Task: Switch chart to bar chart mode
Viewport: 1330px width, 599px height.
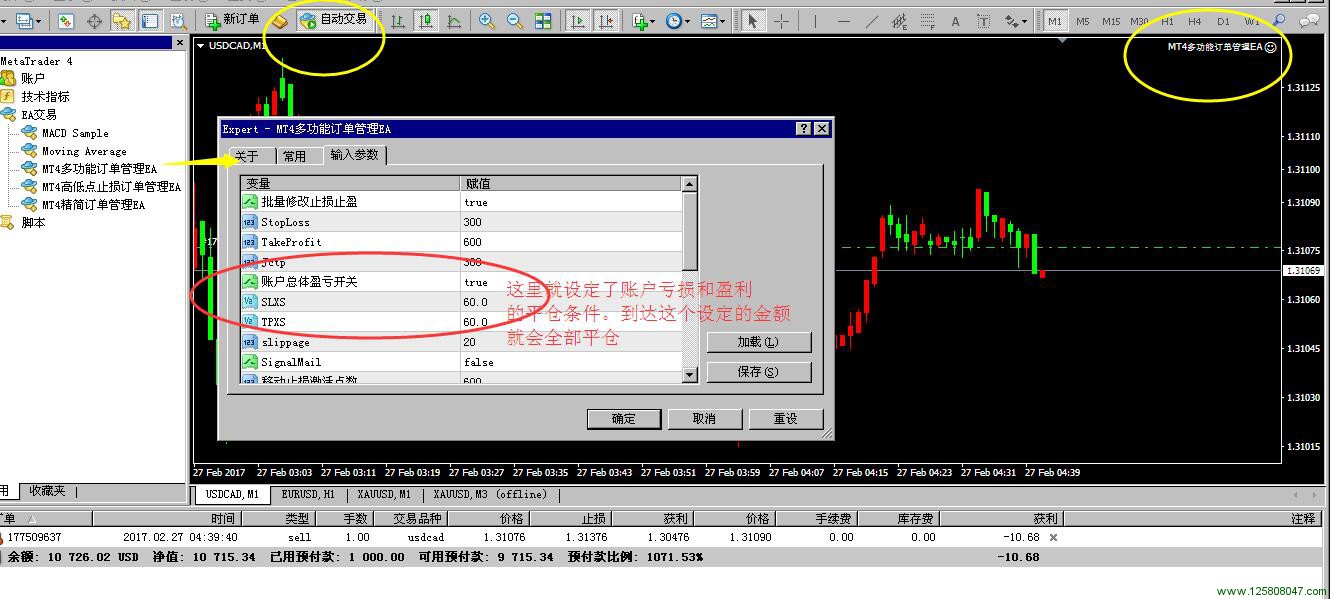Action: [398, 20]
